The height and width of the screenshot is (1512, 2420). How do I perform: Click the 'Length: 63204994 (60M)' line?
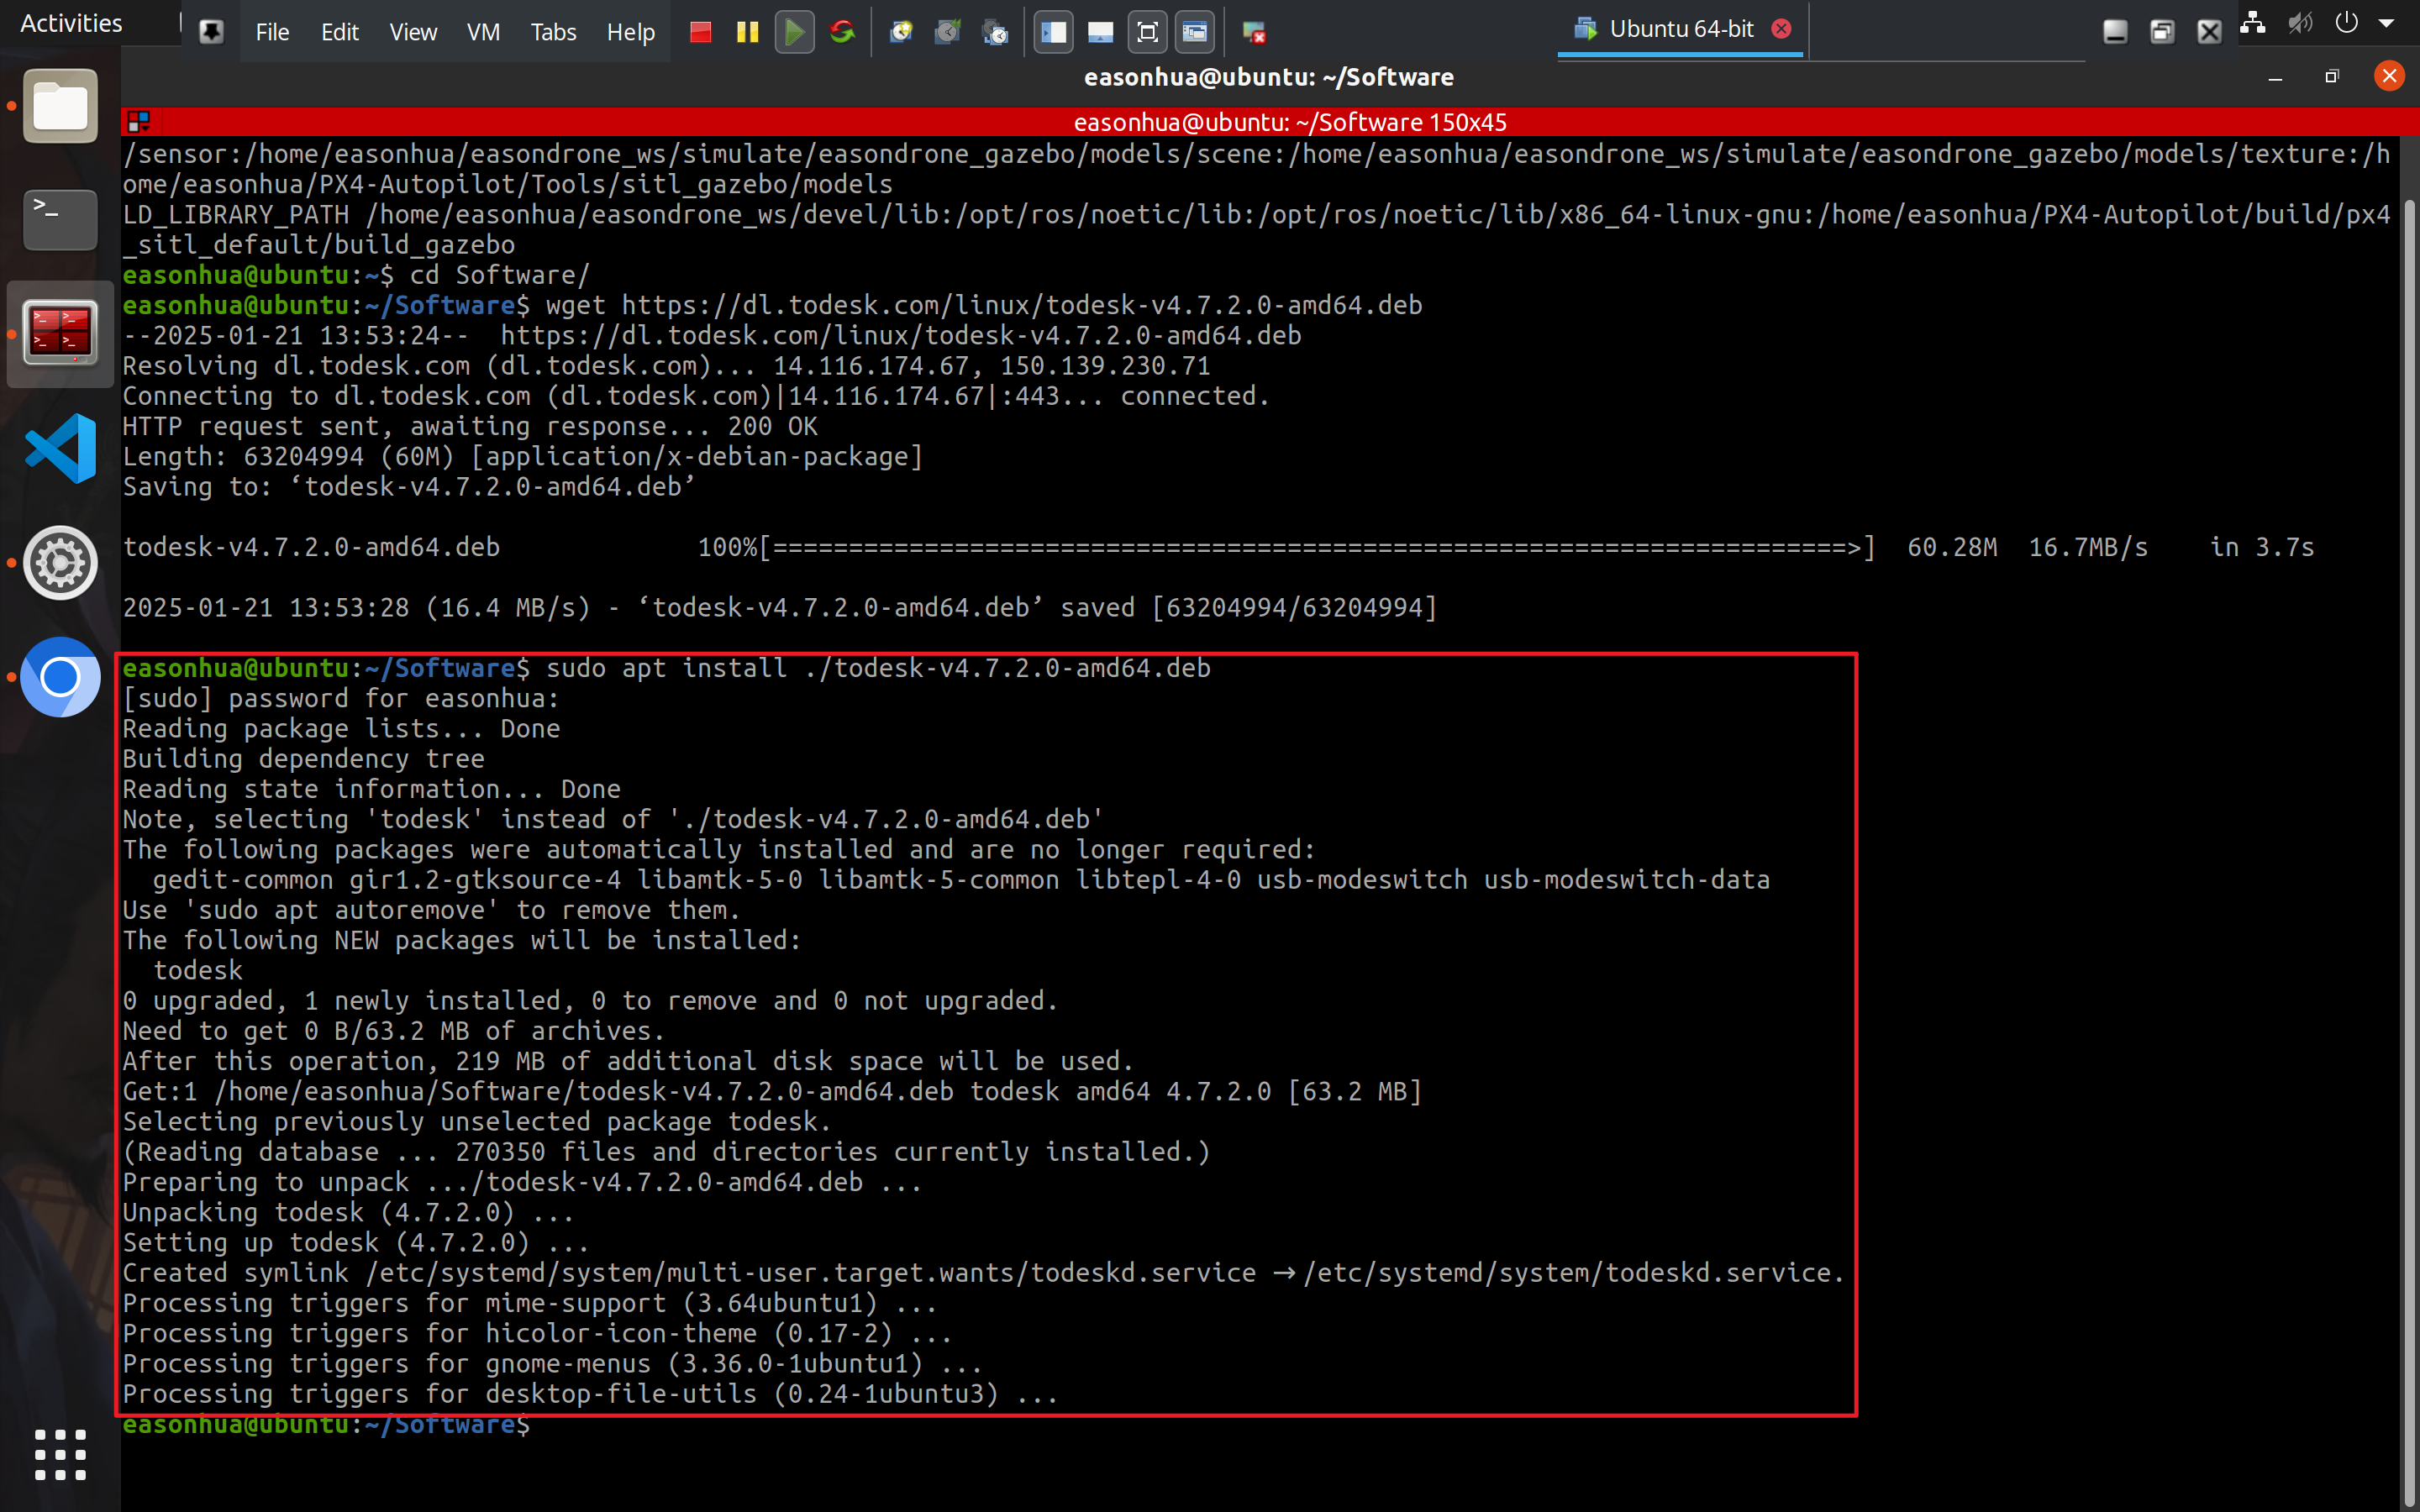(x=522, y=456)
